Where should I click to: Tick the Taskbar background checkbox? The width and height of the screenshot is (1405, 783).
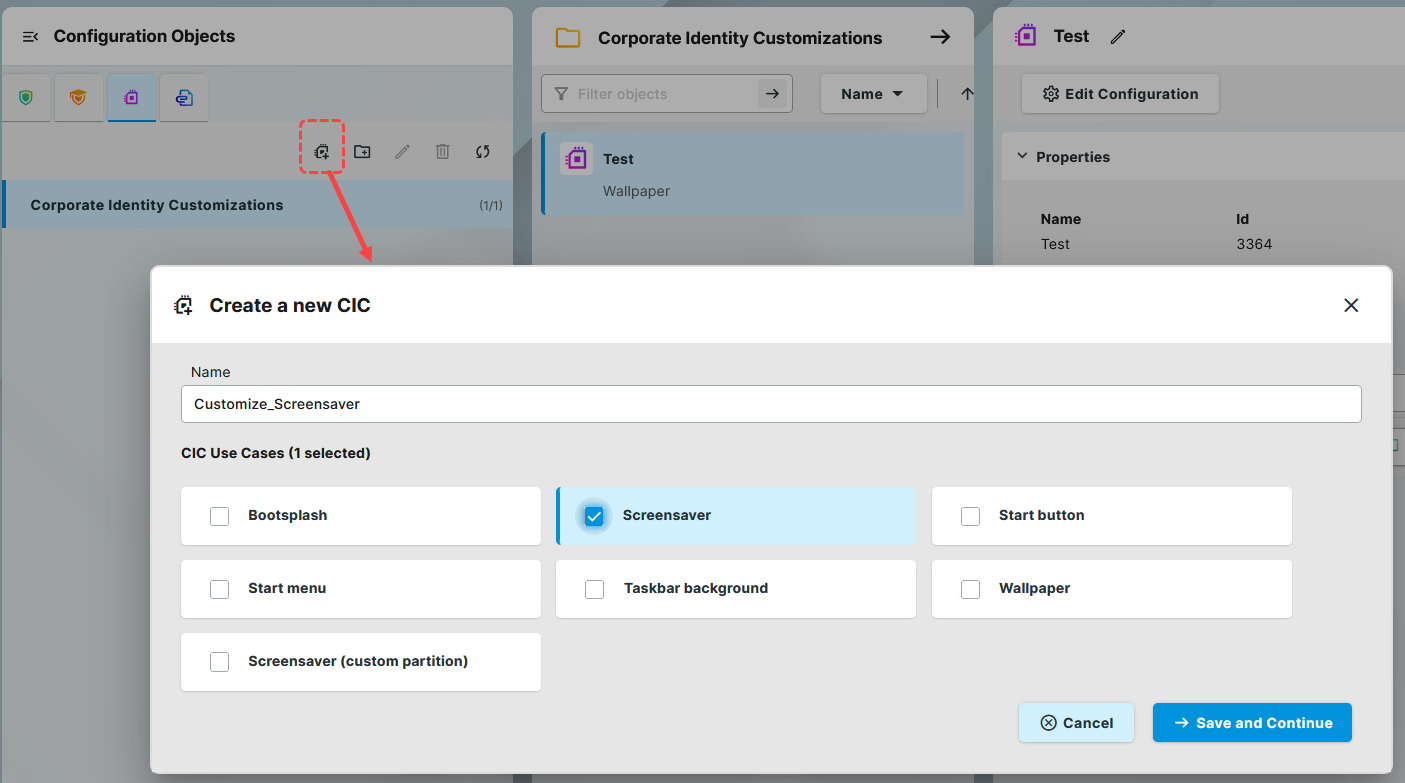[x=594, y=589]
